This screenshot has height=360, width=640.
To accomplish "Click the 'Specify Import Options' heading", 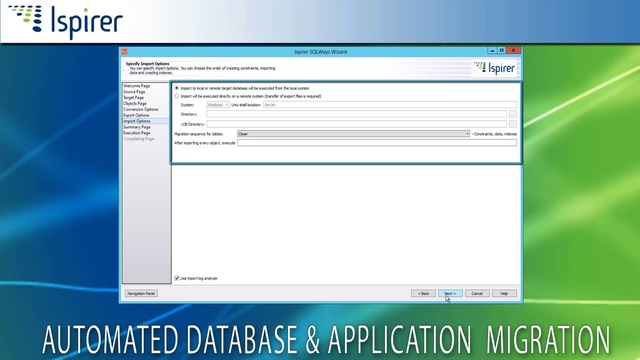I will click(147, 64).
